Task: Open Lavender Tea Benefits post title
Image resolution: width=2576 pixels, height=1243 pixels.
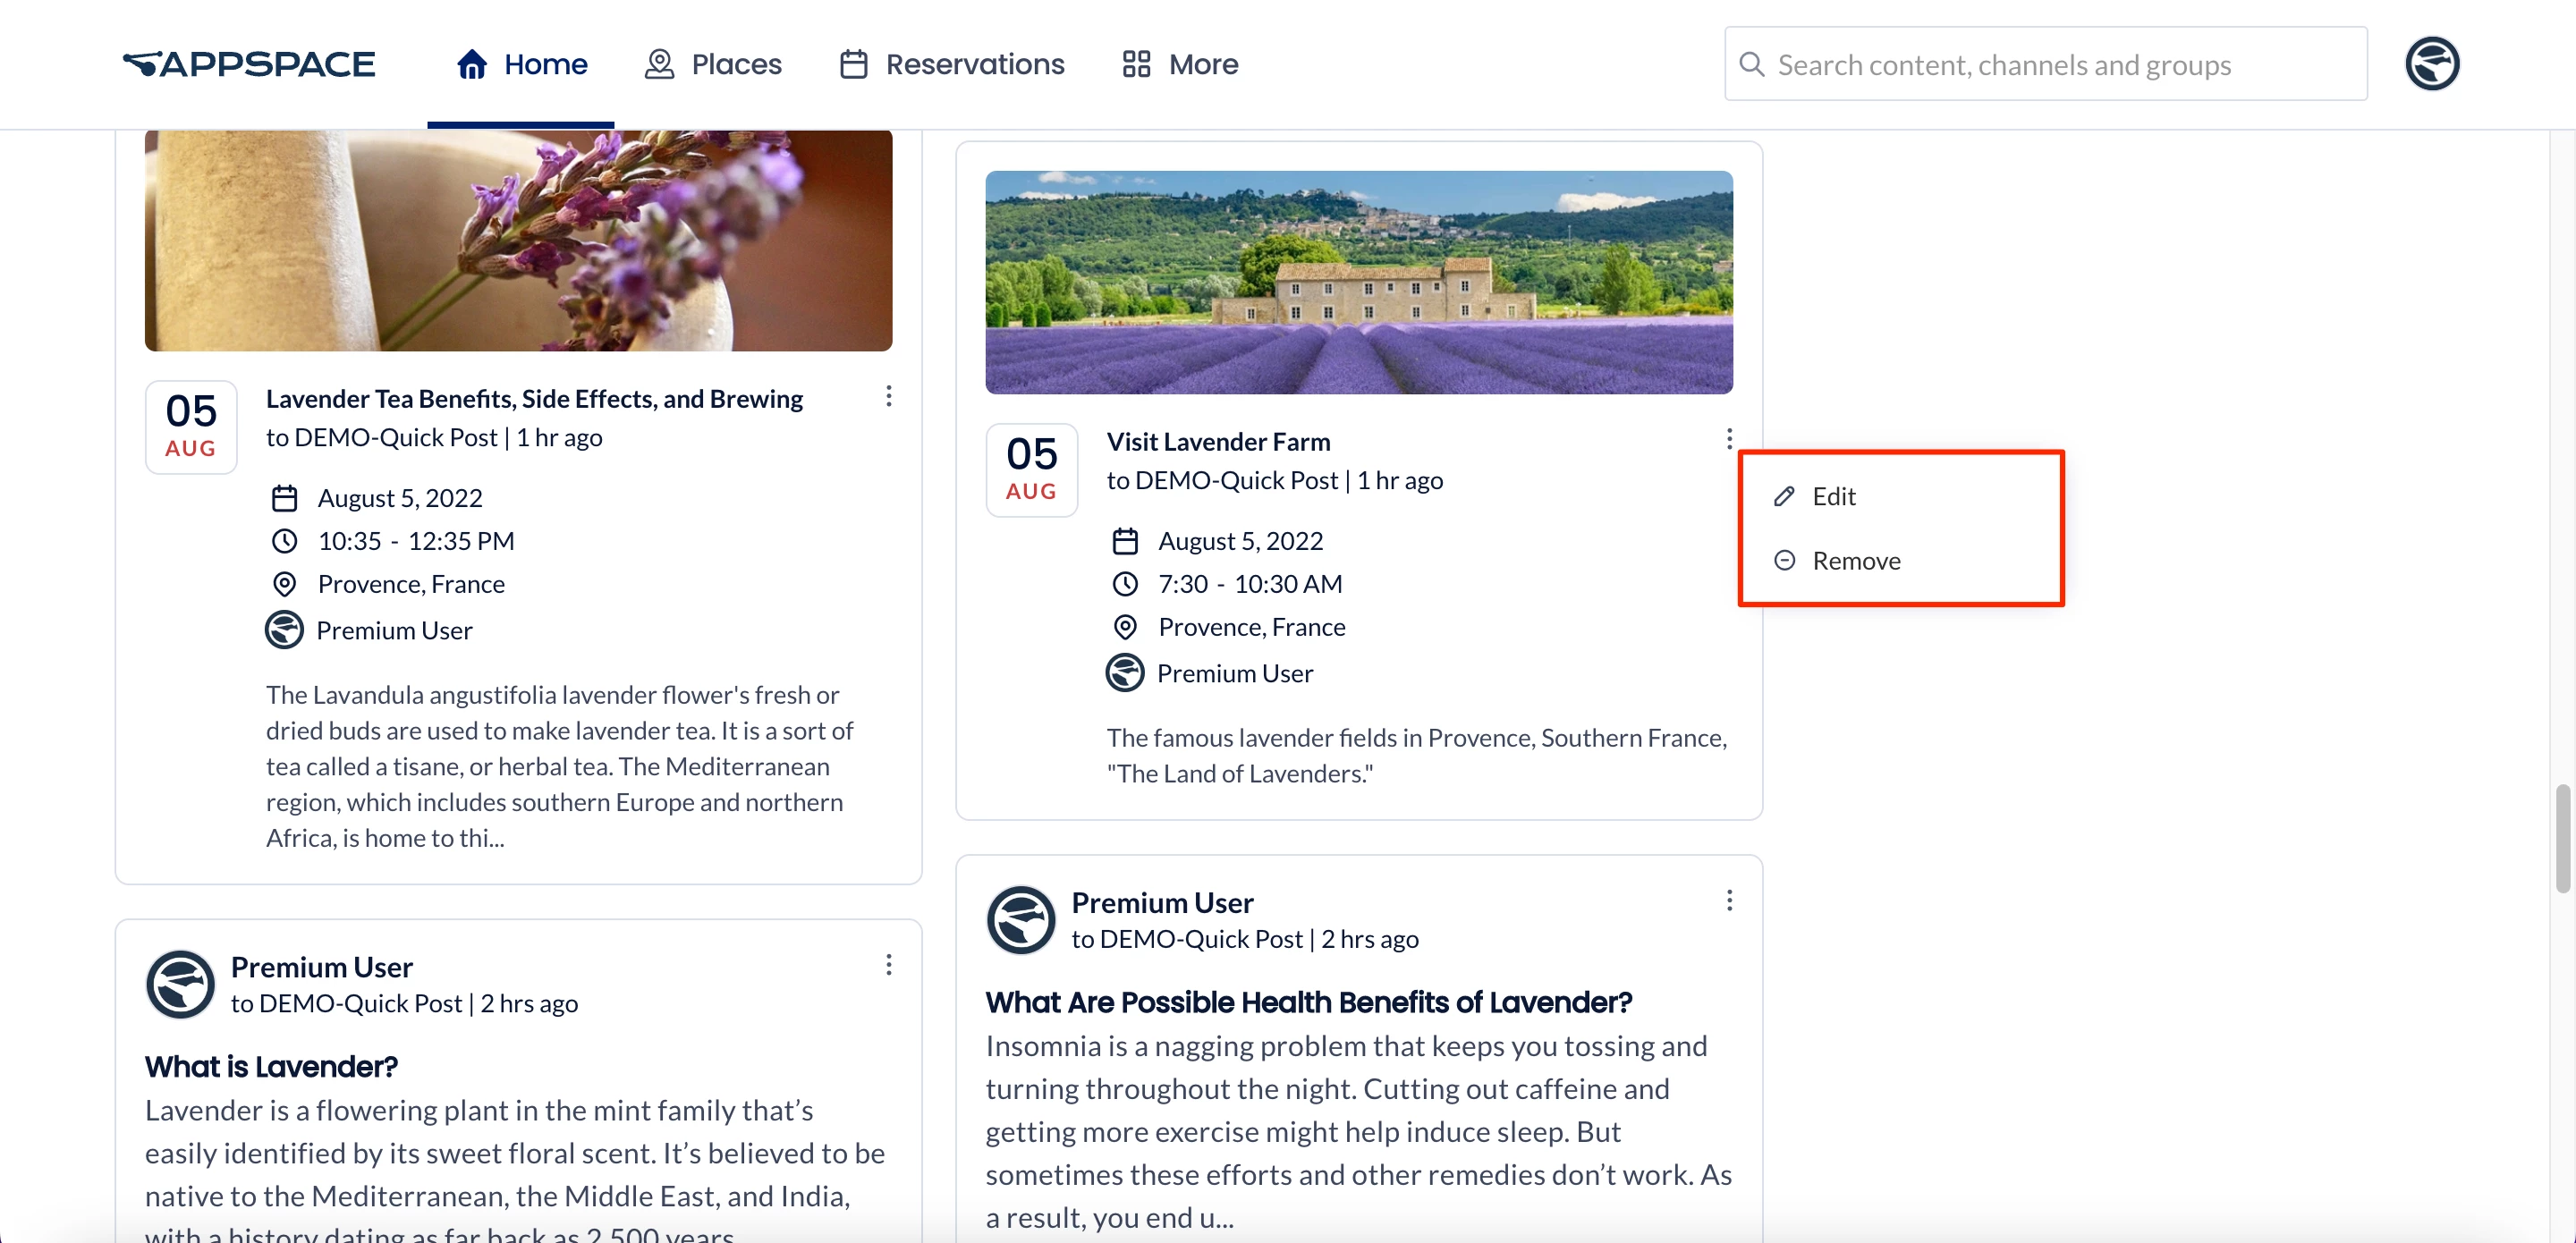Action: point(534,399)
